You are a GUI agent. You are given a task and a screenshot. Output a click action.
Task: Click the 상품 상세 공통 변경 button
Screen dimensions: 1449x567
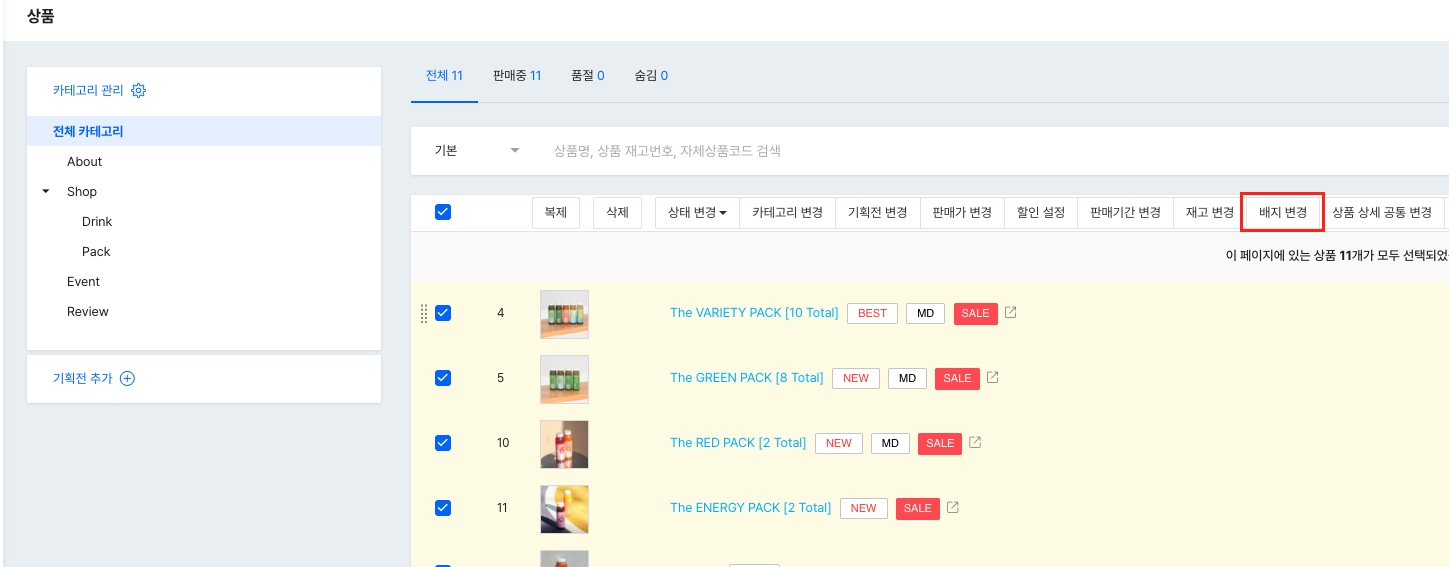pyautogui.click(x=1382, y=213)
